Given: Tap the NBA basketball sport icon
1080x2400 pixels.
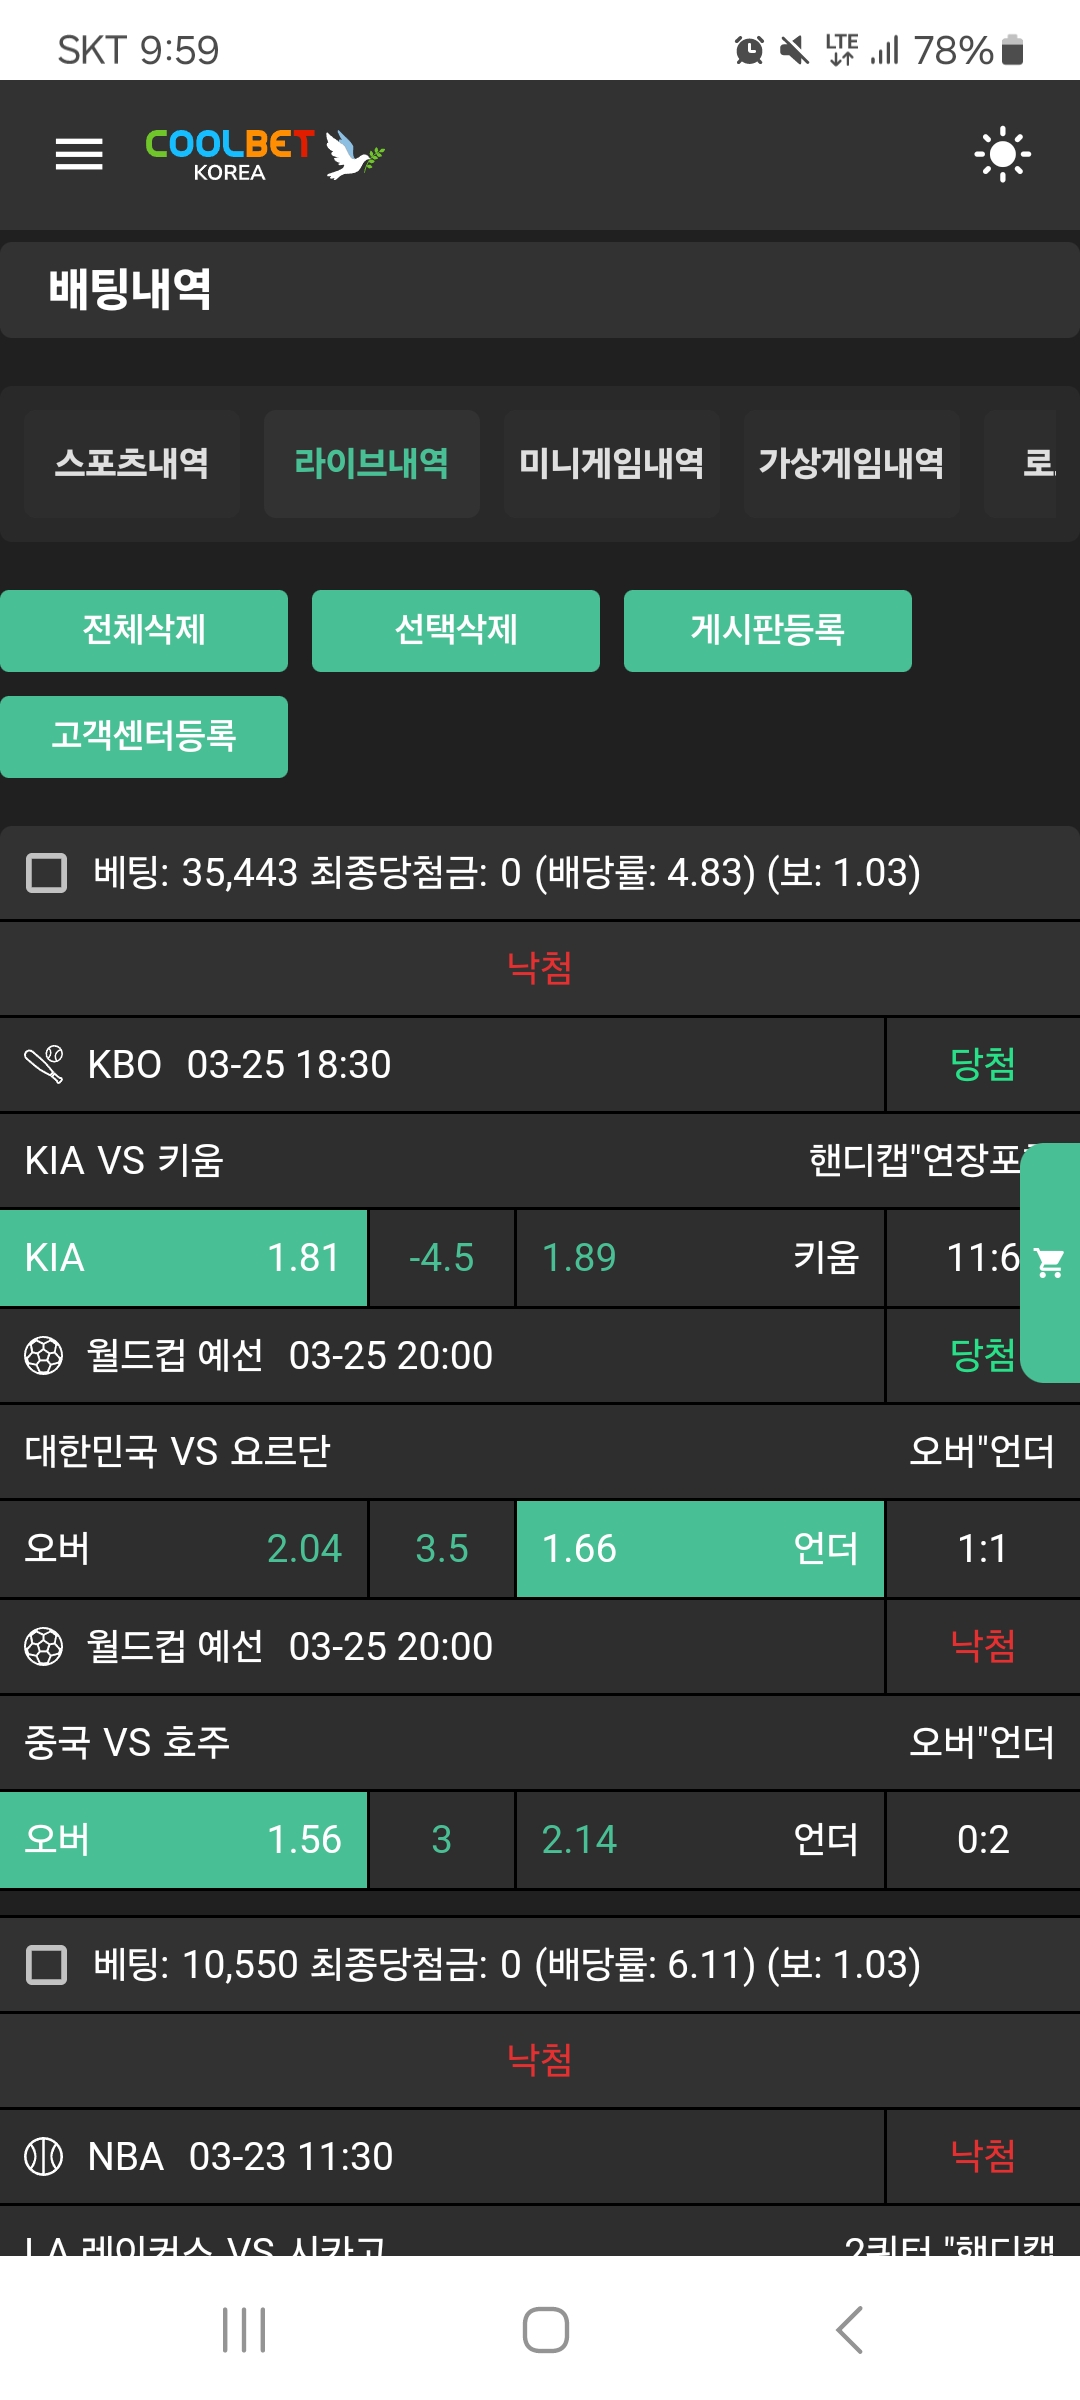Looking at the screenshot, I should click(x=44, y=2157).
